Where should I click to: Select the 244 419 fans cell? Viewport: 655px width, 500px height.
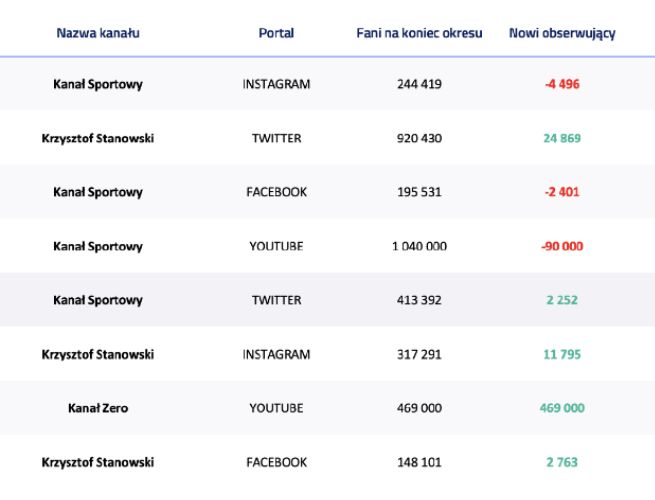click(x=419, y=84)
